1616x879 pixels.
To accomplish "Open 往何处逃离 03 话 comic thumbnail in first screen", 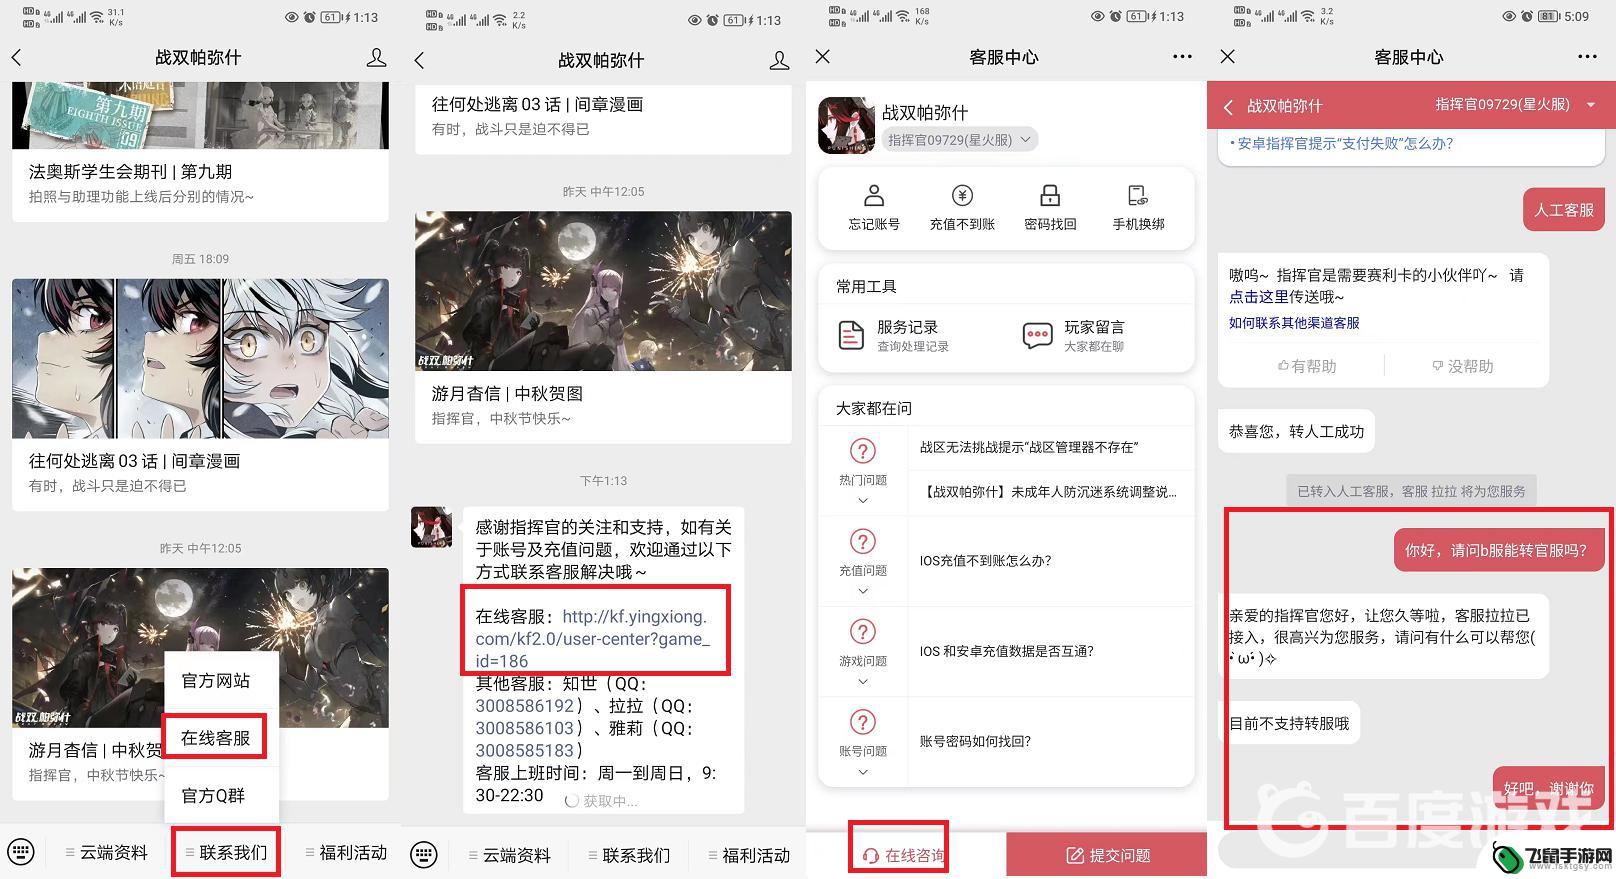I will [x=200, y=359].
